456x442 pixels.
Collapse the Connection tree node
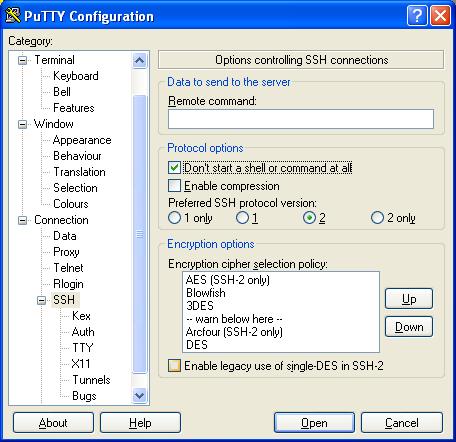click(x=22, y=220)
